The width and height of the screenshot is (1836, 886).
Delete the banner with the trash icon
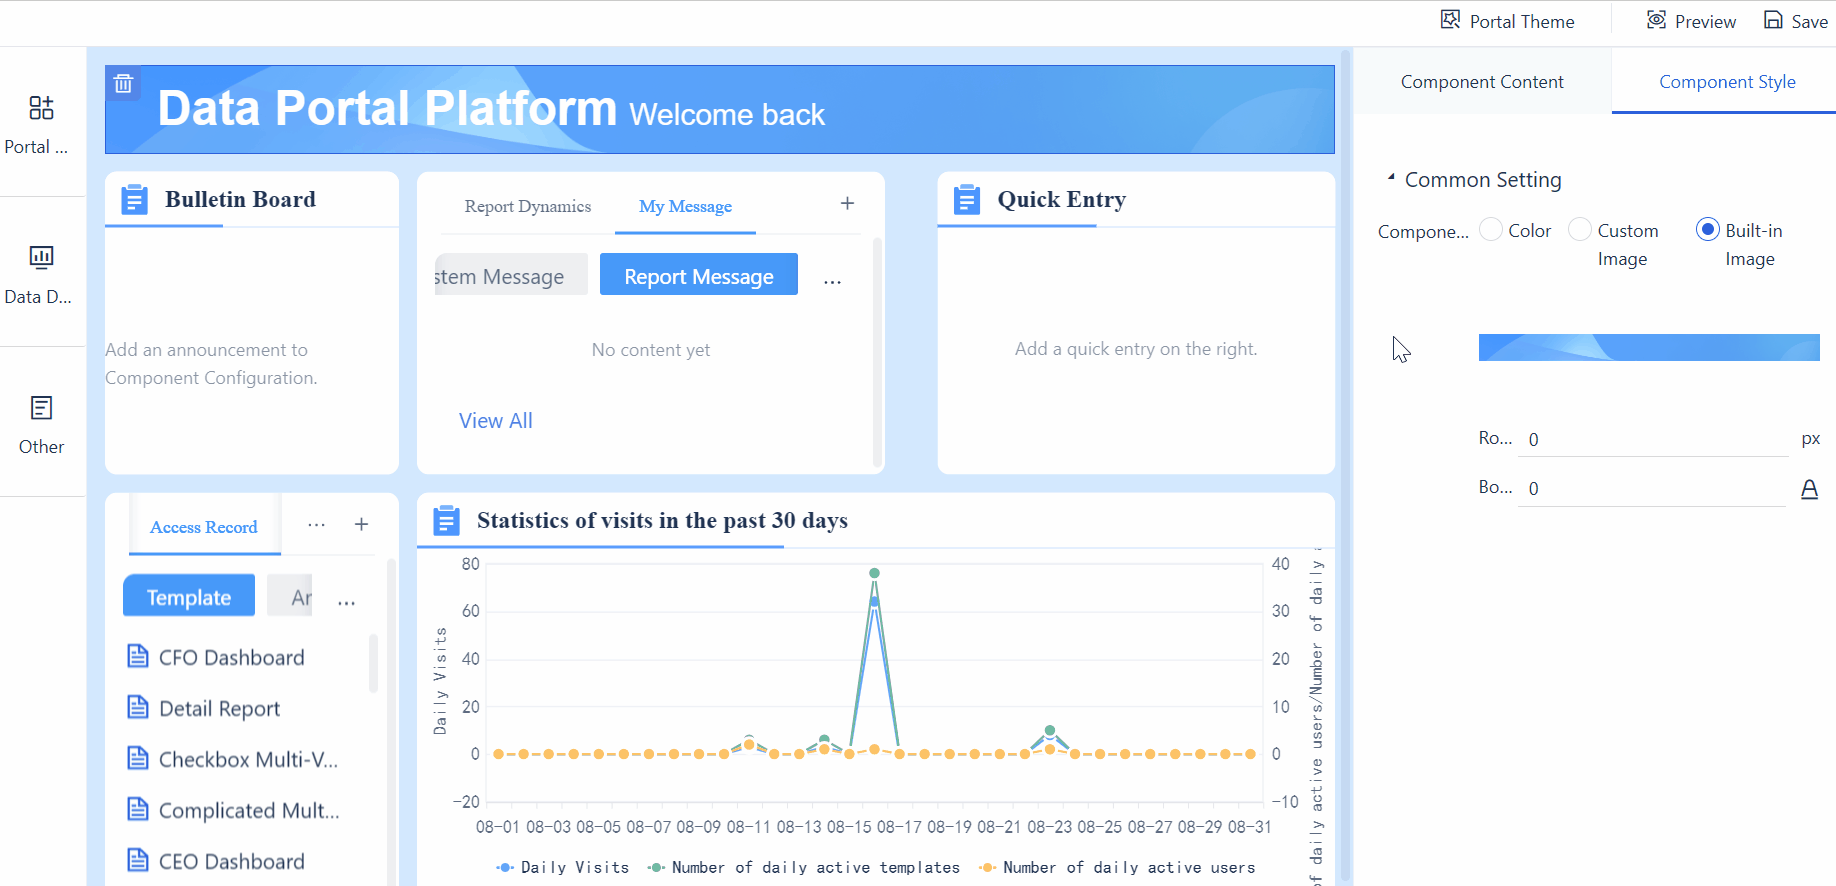(123, 84)
